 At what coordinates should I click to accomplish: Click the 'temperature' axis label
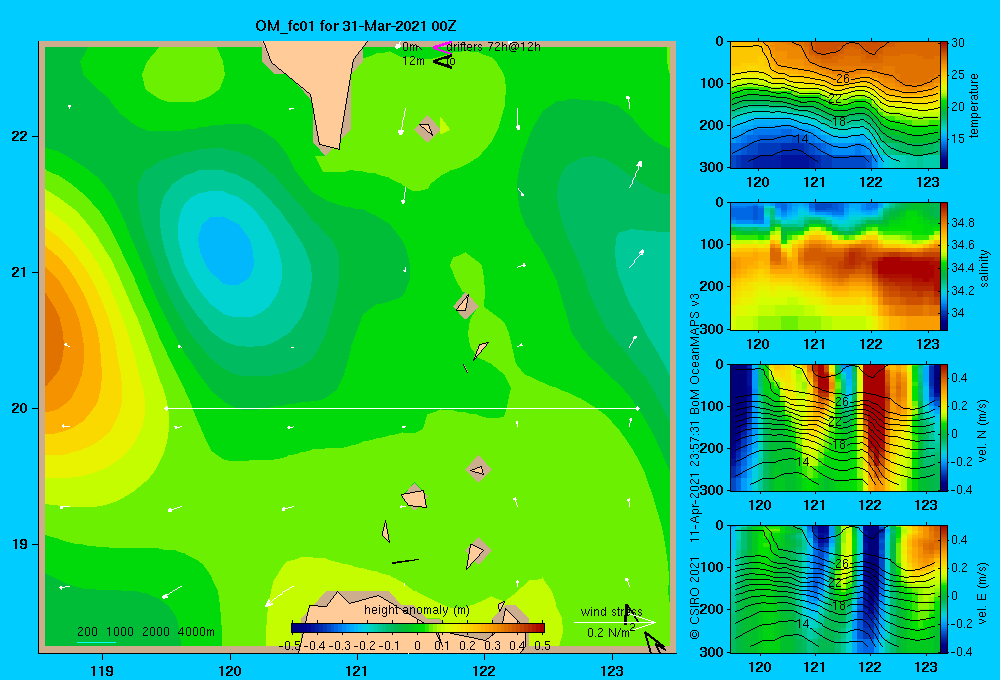(974, 105)
